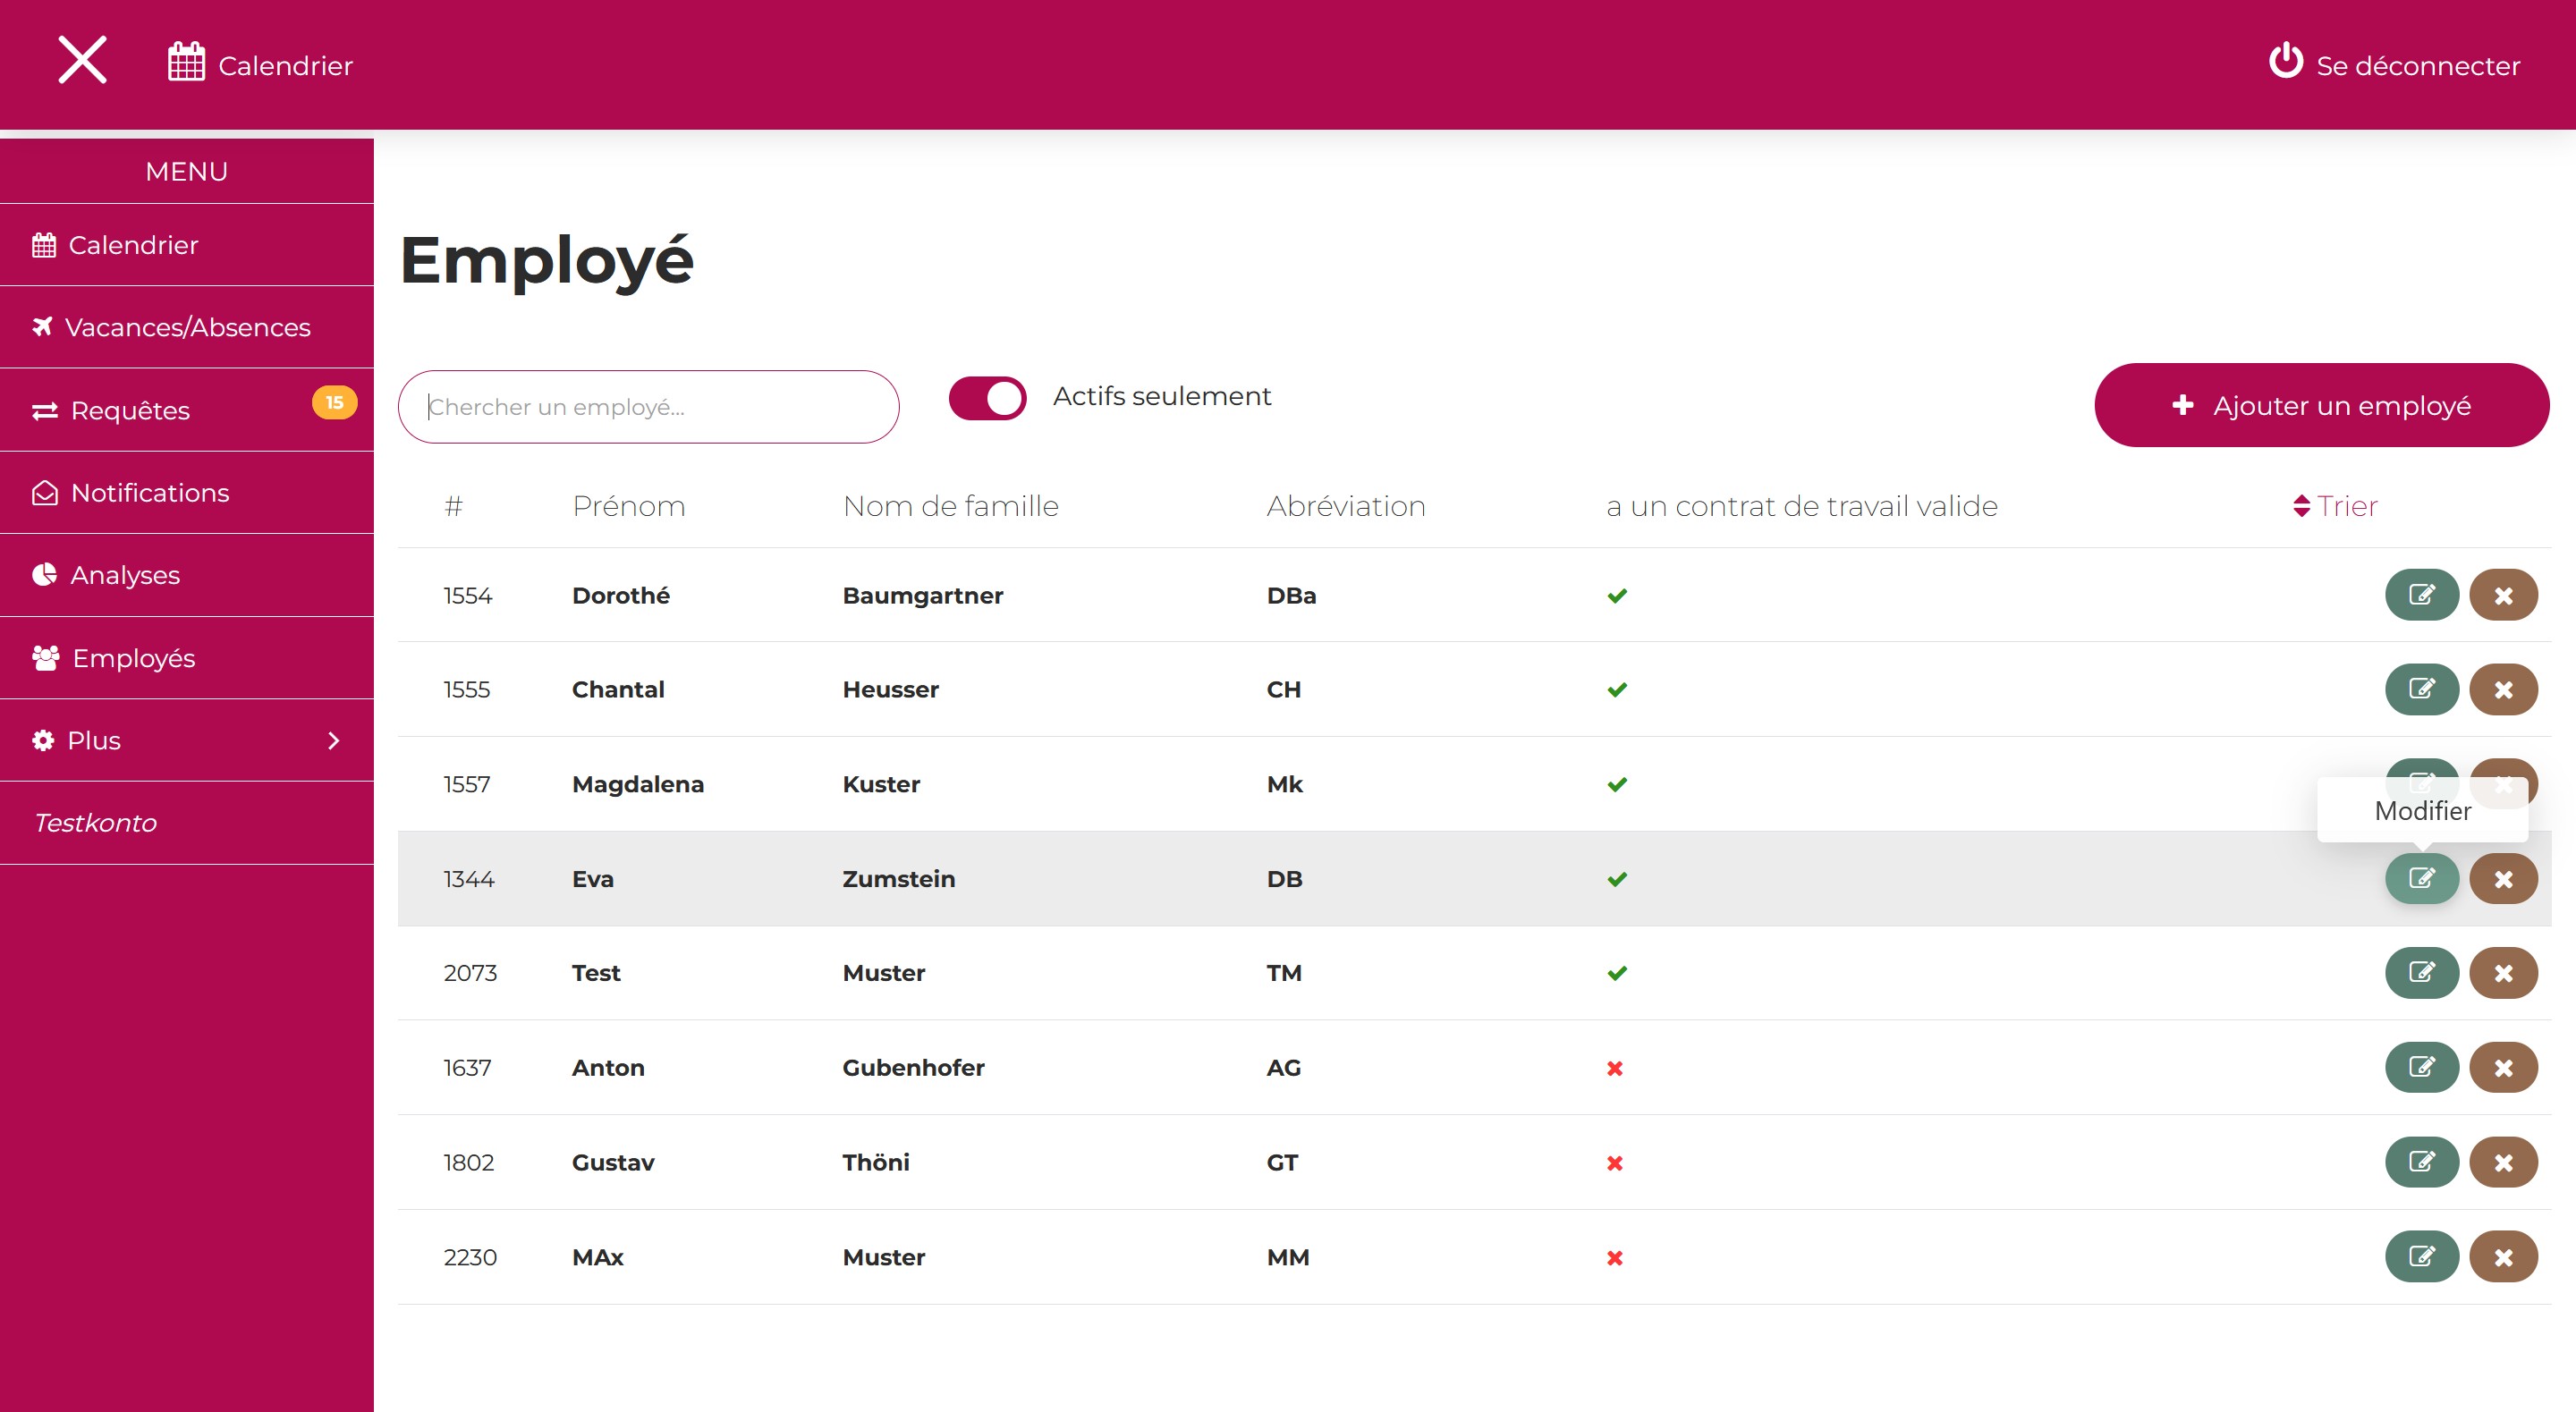Viewport: 2576px width, 1412px height.
Task: Toggle the Actifs seulement switch
Action: pyautogui.click(x=987, y=398)
